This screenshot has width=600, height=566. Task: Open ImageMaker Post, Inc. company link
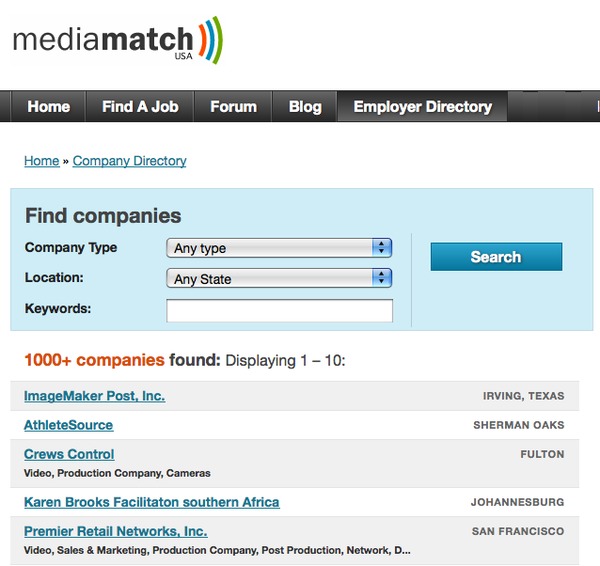(95, 396)
